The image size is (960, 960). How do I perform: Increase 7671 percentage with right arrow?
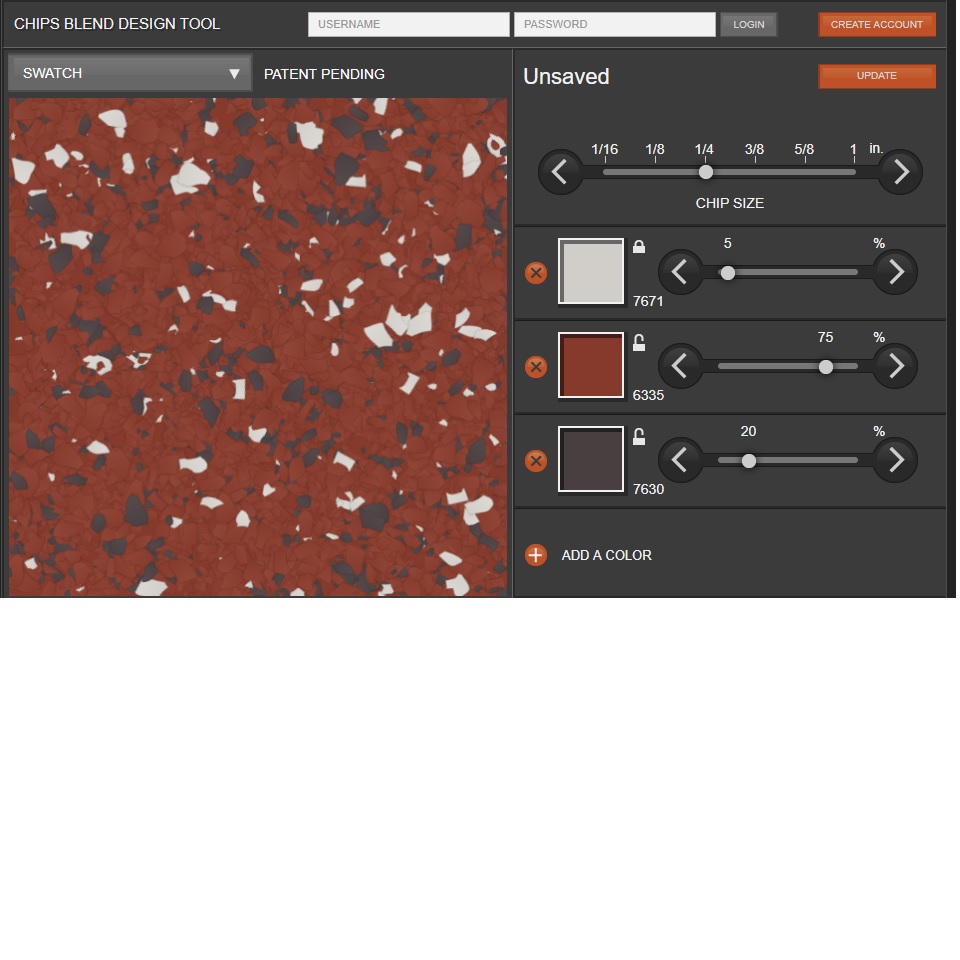point(895,272)
